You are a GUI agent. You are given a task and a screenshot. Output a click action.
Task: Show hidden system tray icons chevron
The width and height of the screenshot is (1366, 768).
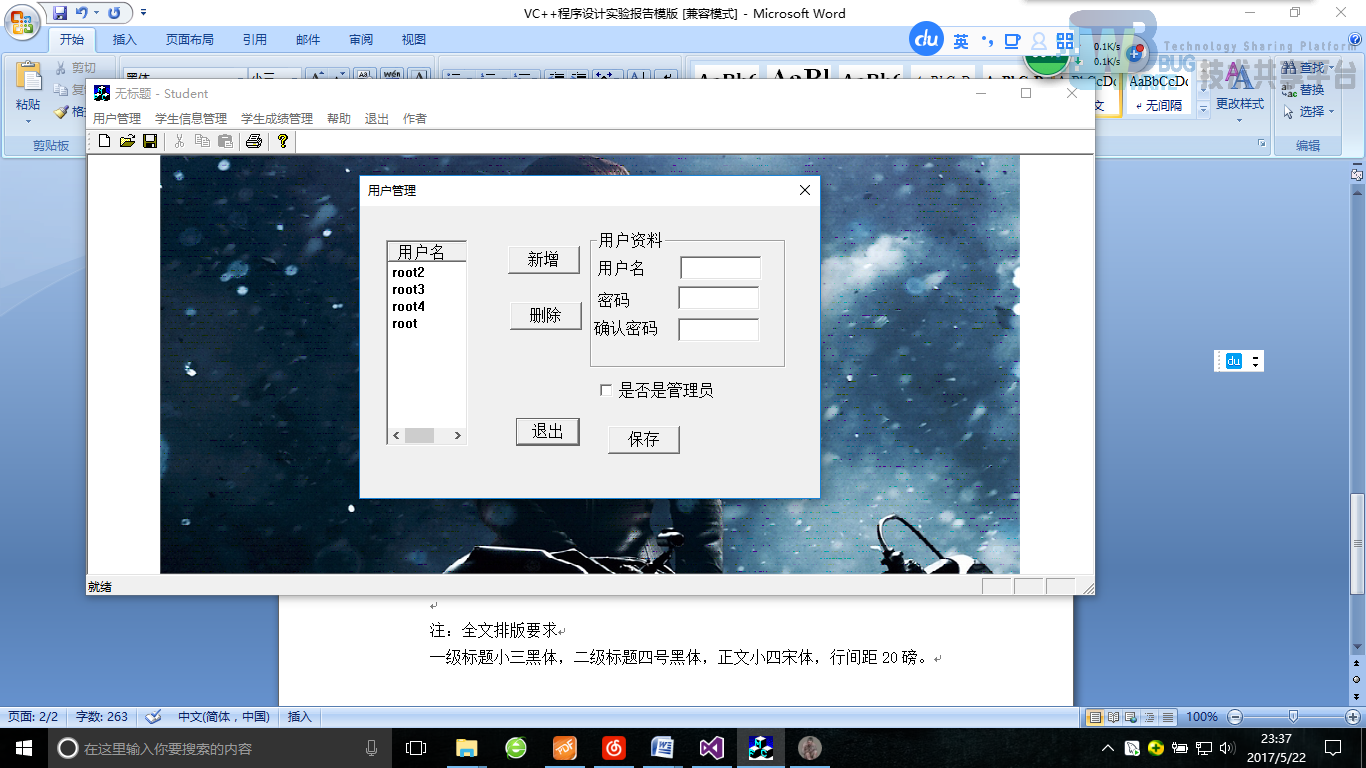[1108, 747]
